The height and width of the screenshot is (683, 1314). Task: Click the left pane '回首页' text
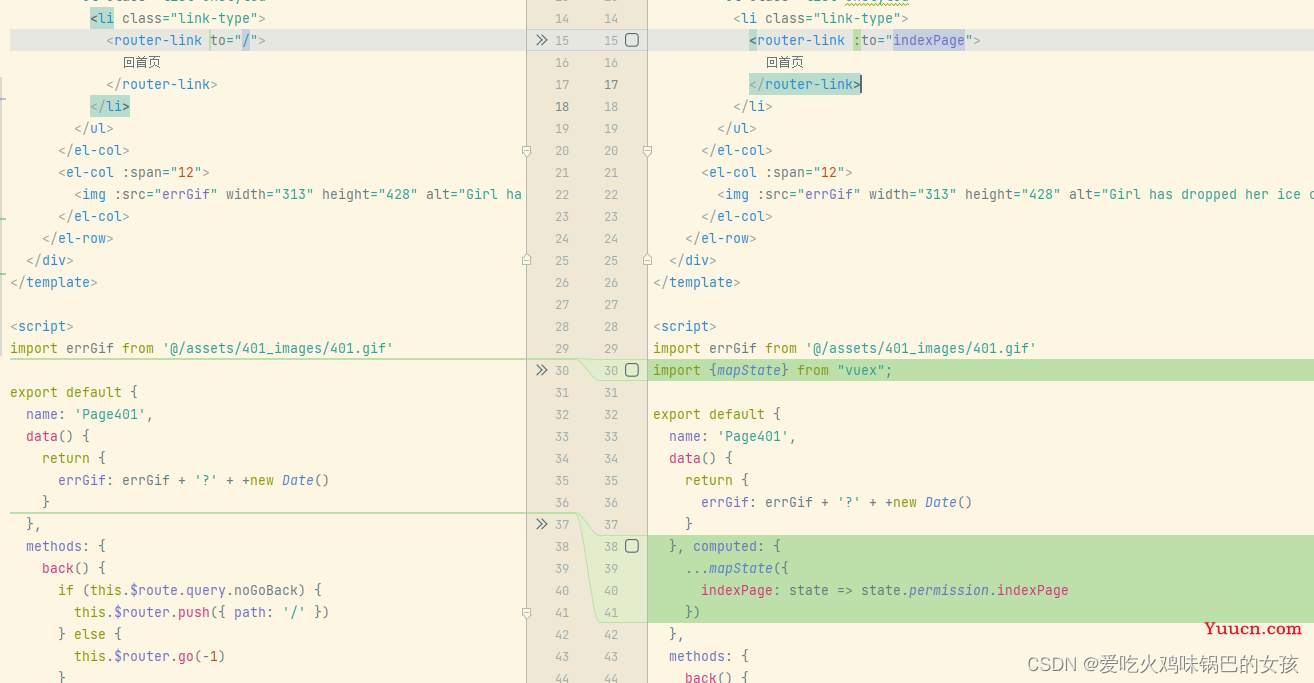click(142, 62)
